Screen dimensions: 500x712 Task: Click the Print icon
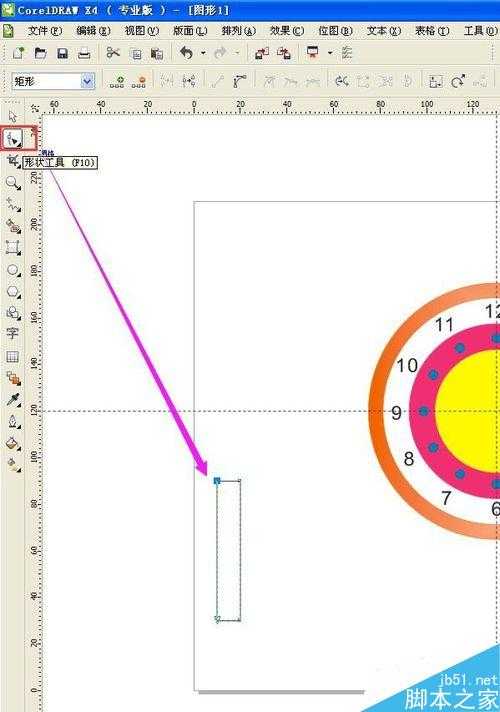tap(84, 54)
